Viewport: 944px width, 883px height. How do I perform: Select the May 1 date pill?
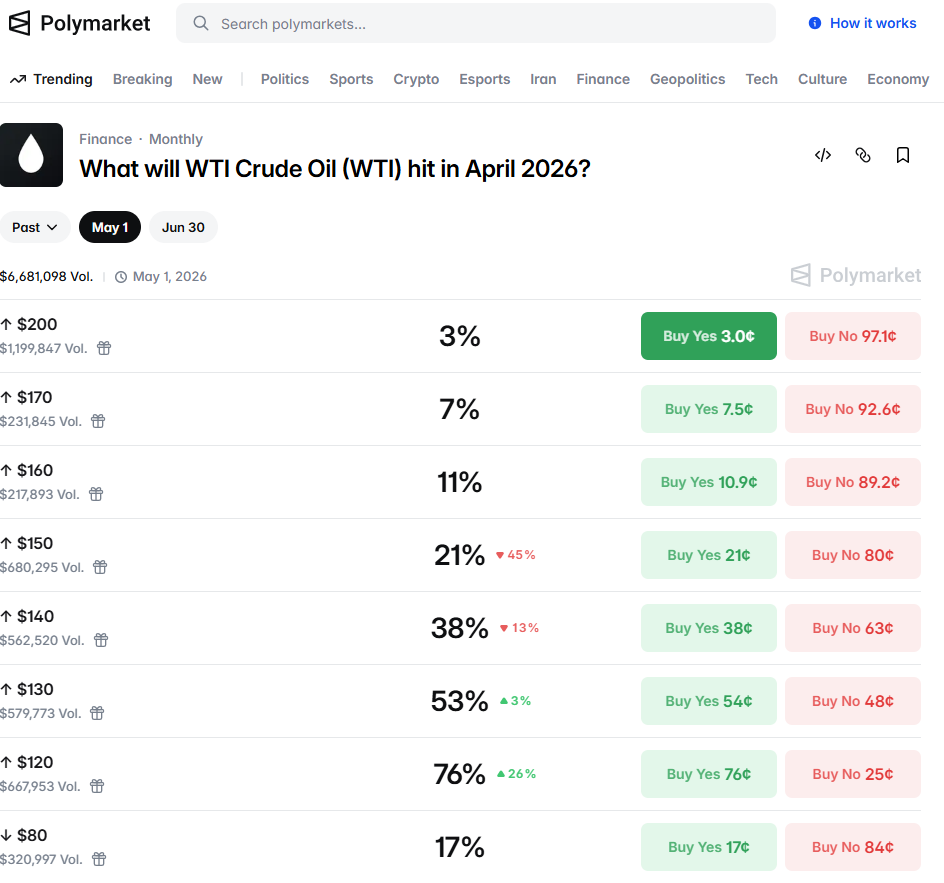(110, 227)
